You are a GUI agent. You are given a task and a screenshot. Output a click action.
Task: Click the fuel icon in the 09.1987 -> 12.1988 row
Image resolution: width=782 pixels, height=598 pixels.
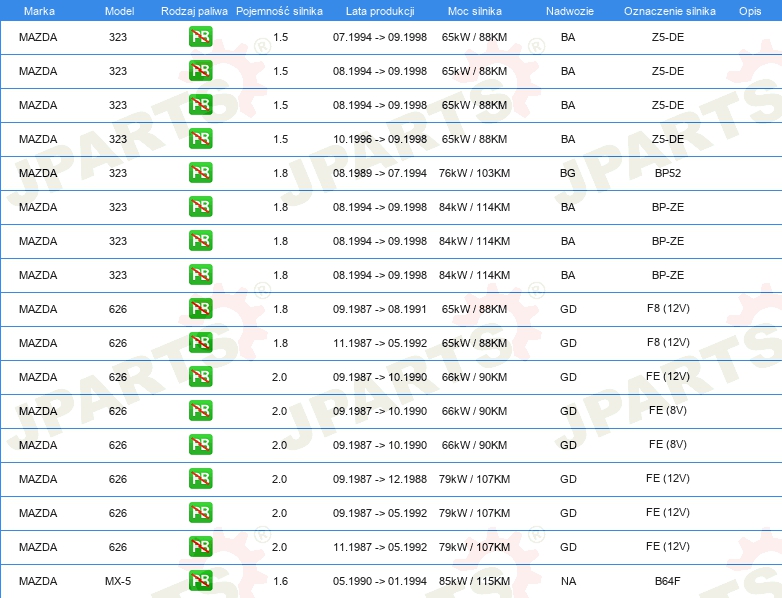(x=200, y=478)
